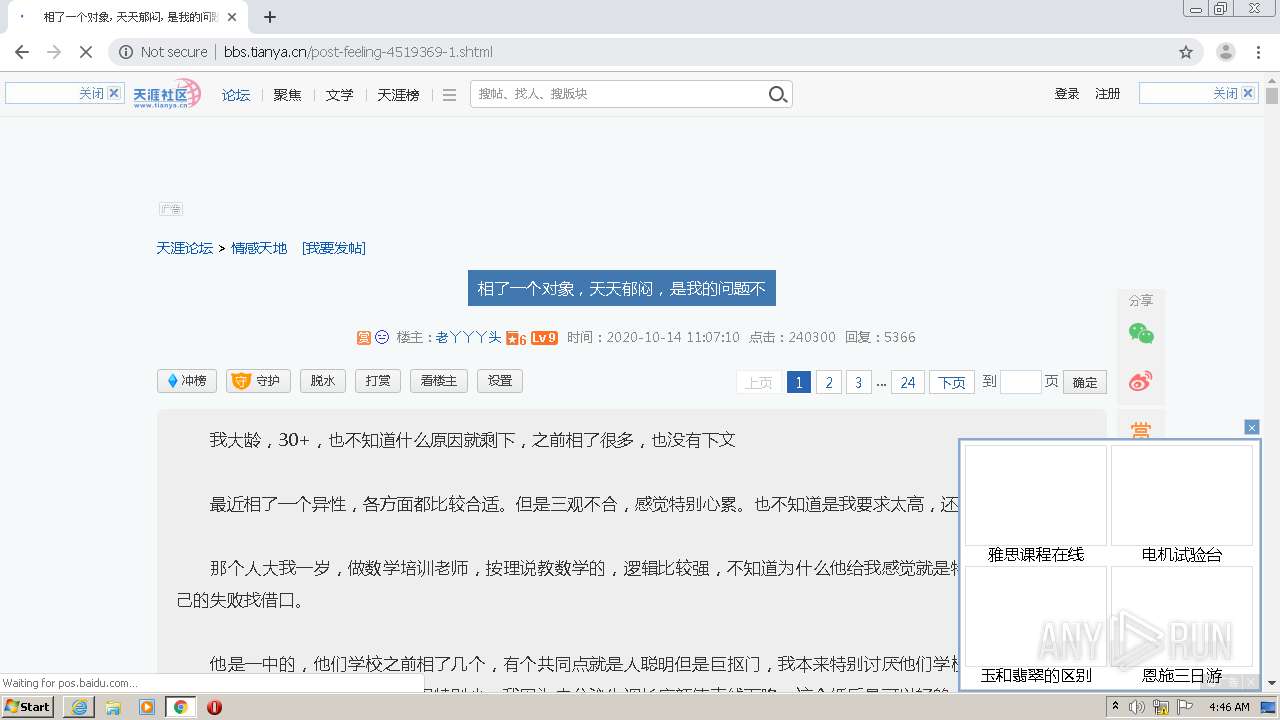Open 天涯论坛 breadcrumb link
The width and height of the screenshot is (1280, 720).
point(185,248)
